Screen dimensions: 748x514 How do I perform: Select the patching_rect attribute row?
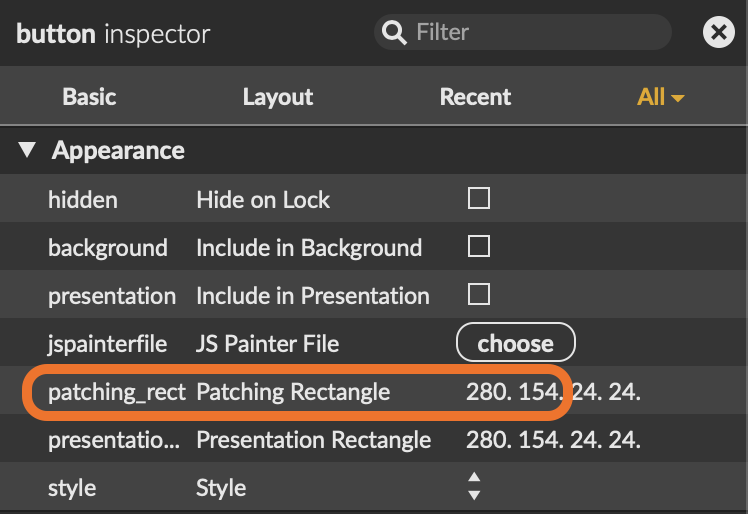pos(116,392)
